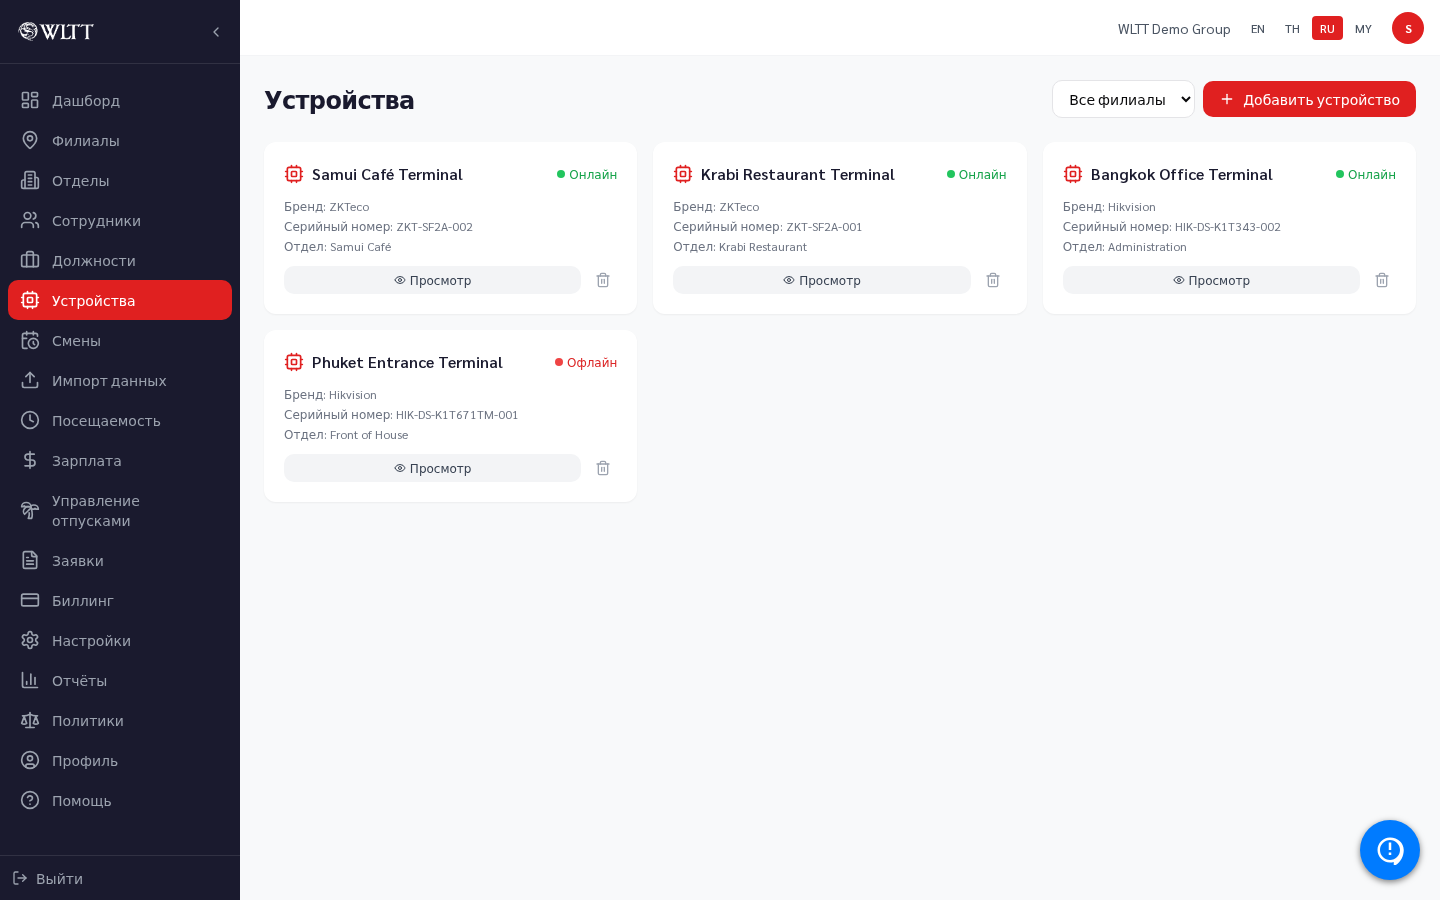Switch interface language to MY
The height and width of the screenshot is (900, 1440).
(1363, 28)
